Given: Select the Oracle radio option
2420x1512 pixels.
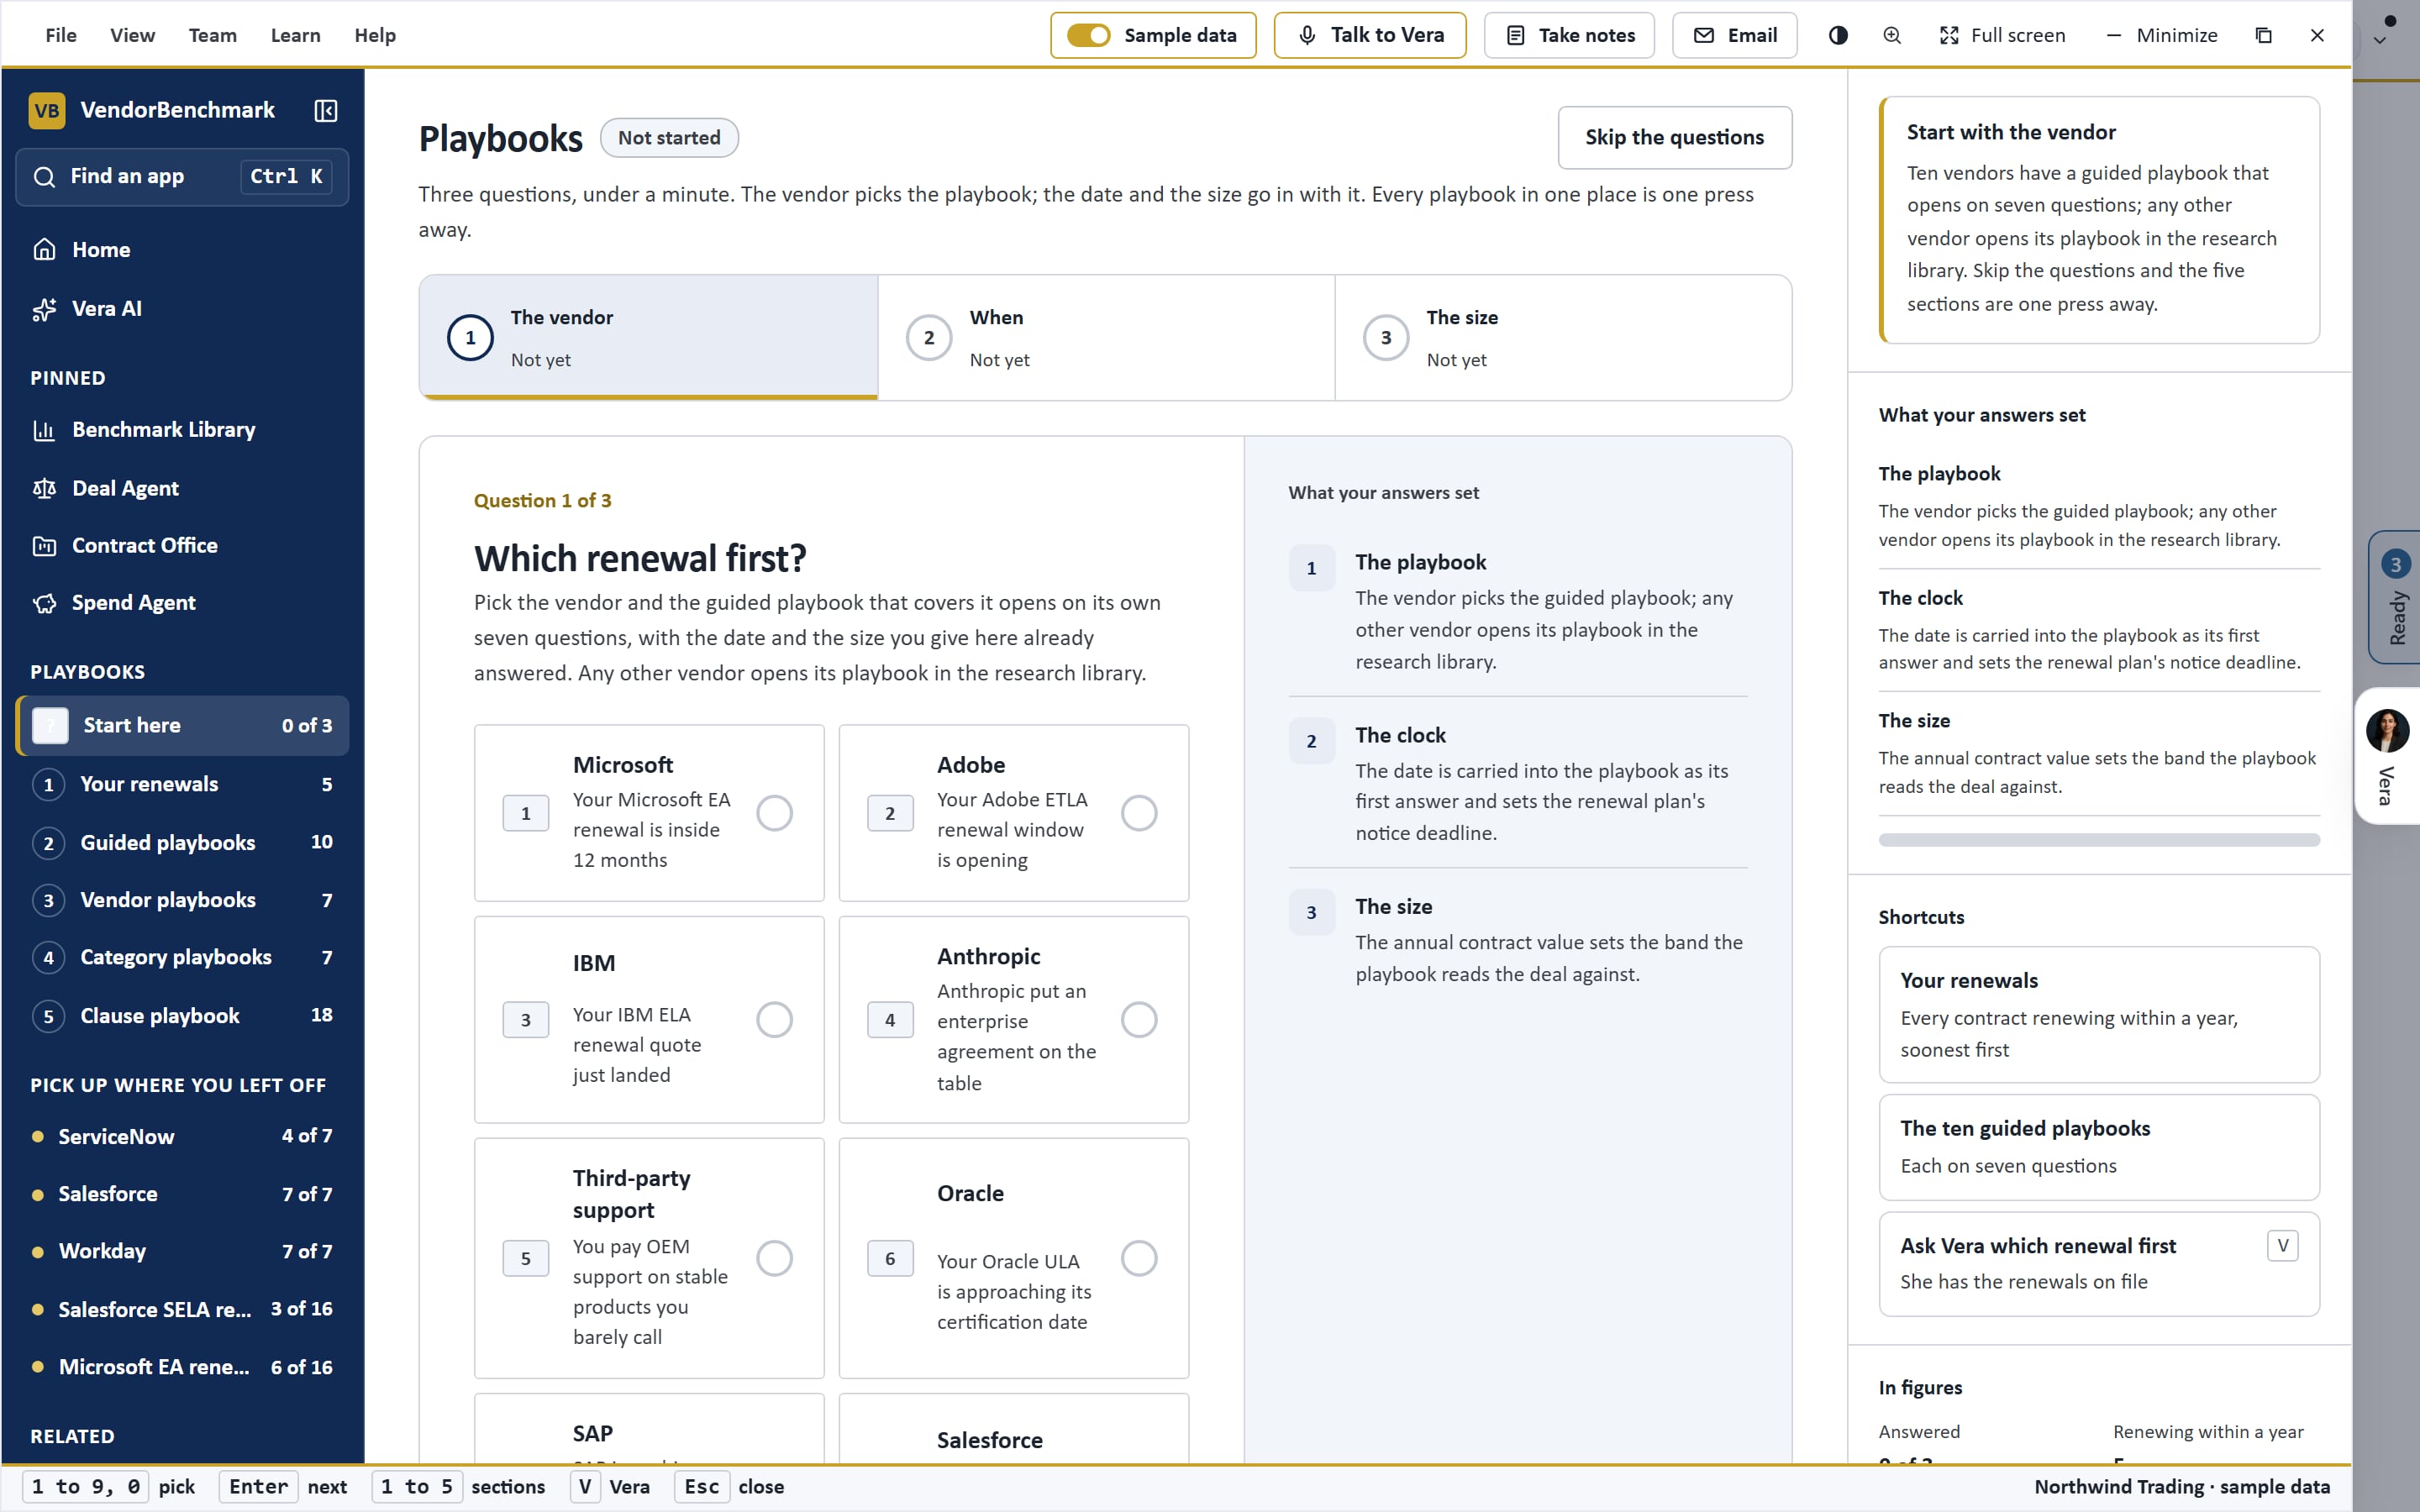Looking at the screenshot, I should (1139, 1258).
